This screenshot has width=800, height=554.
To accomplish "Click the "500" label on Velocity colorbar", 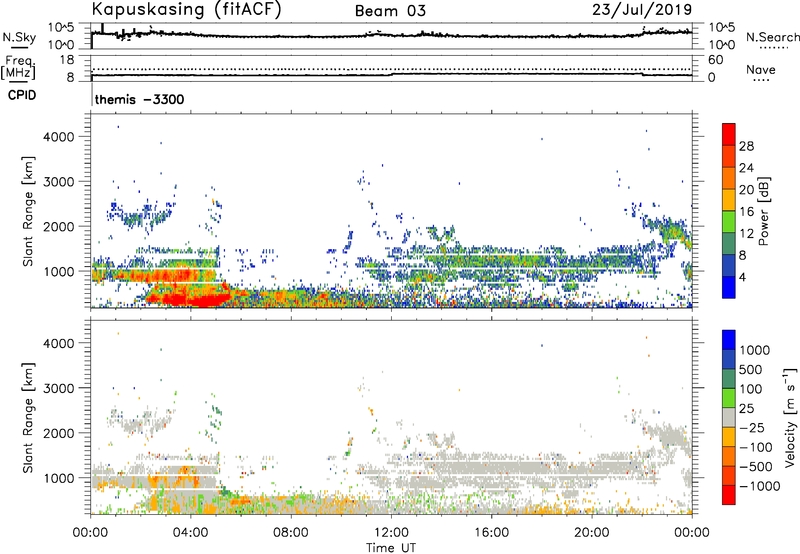I will (x=751, y=369).
